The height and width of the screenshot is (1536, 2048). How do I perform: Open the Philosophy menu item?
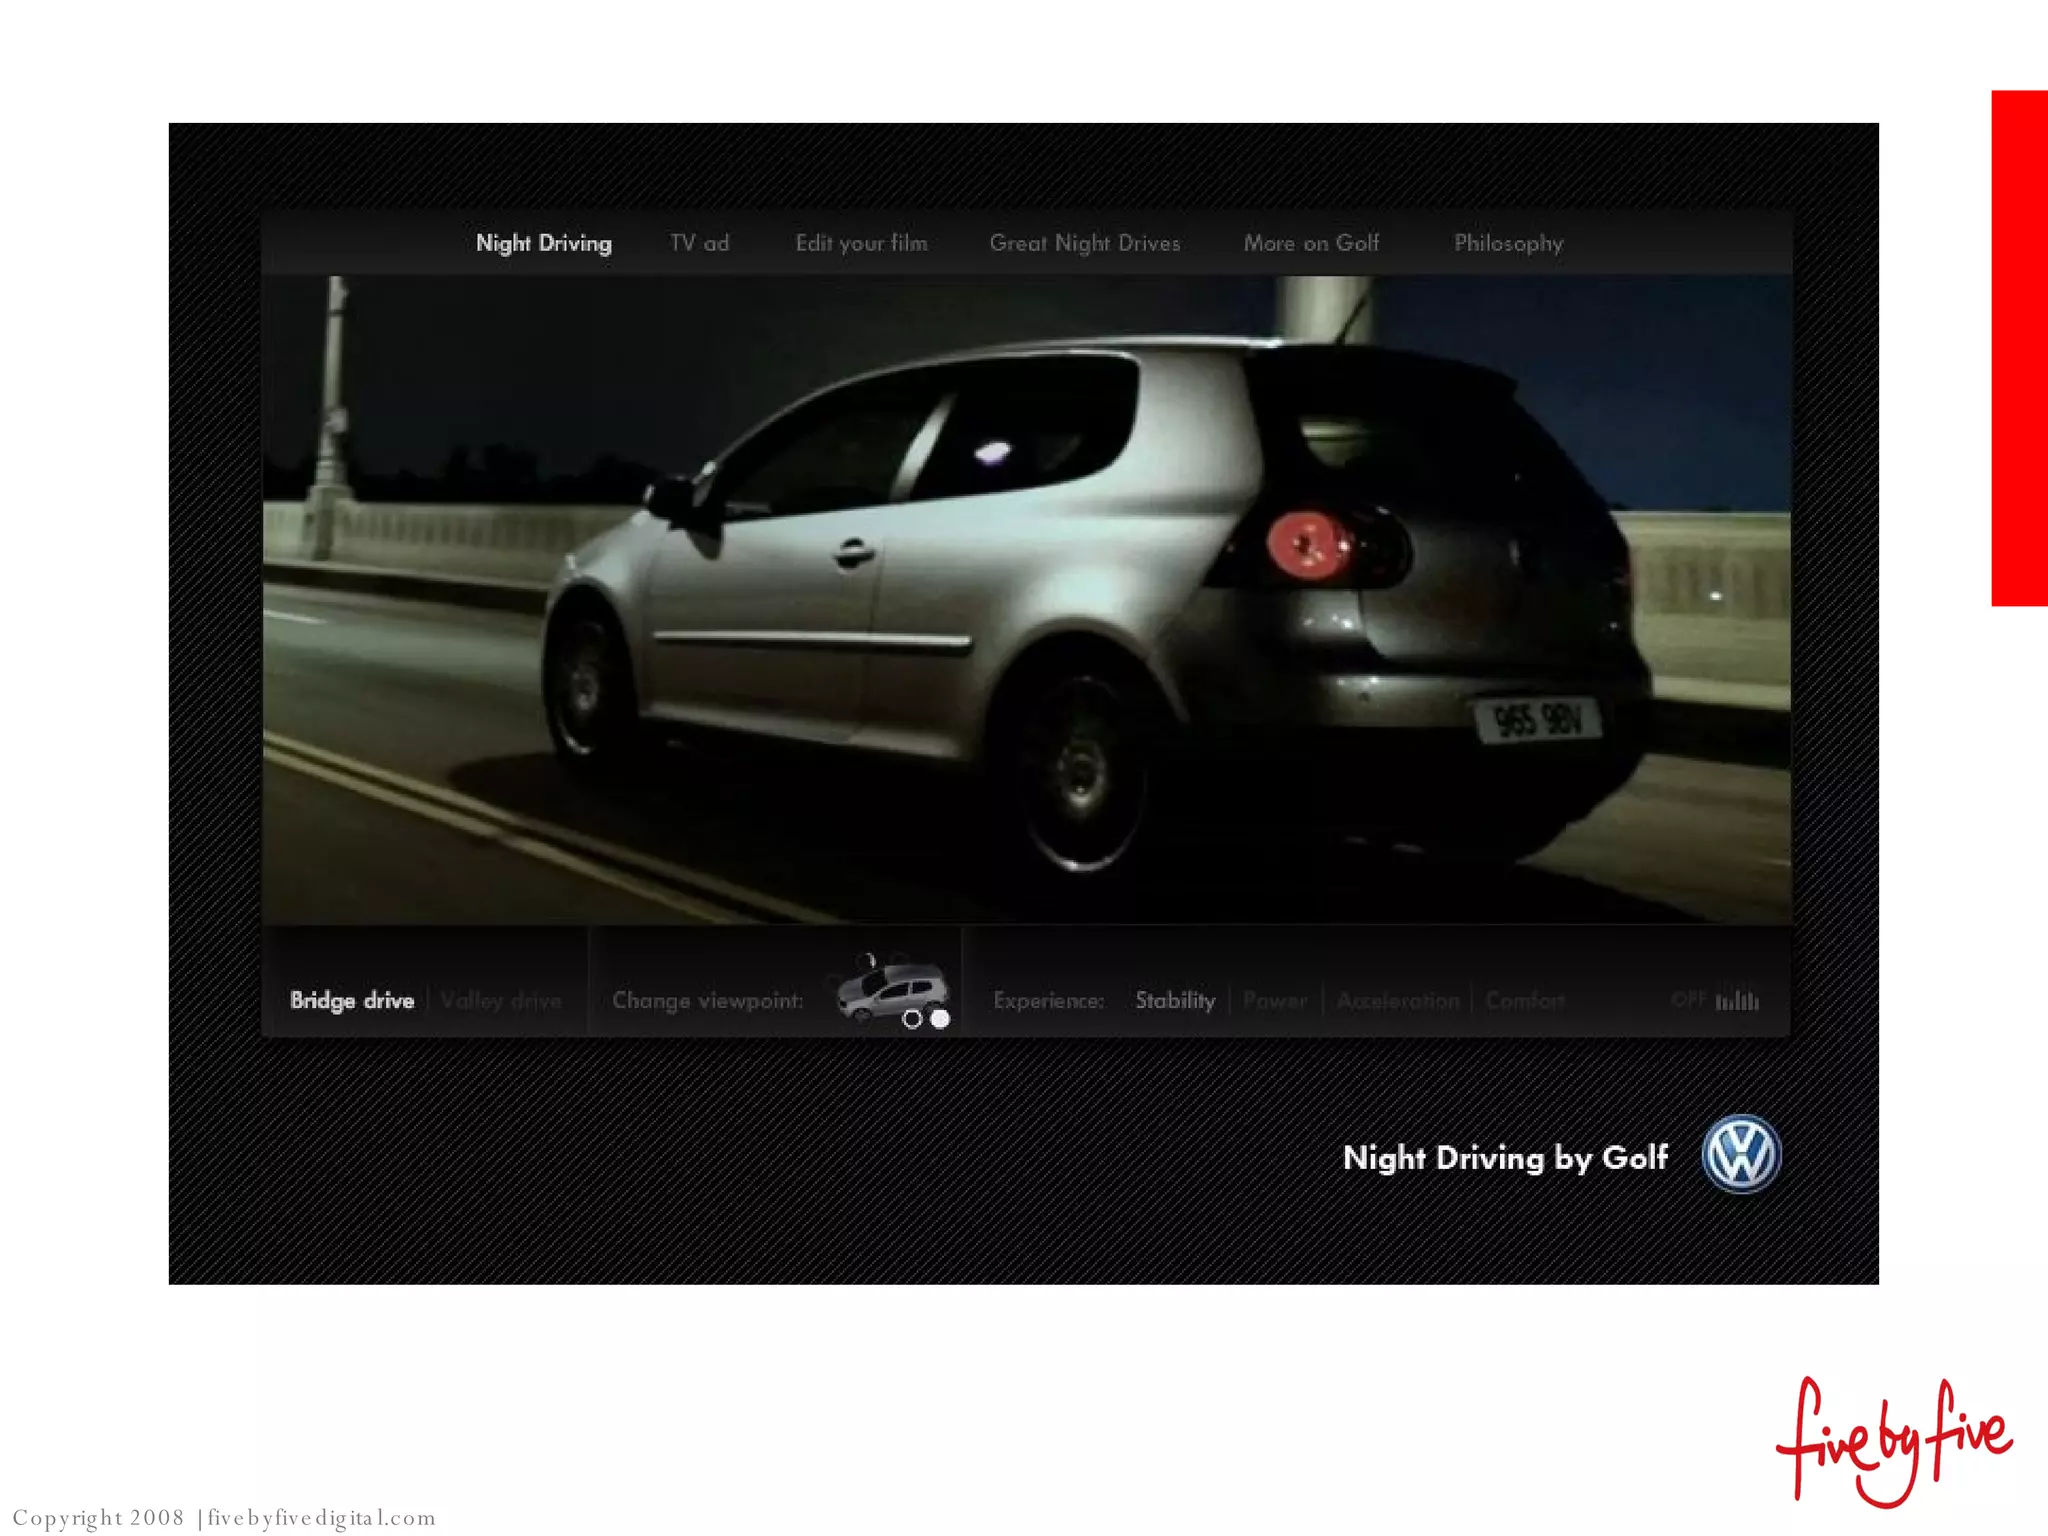coord(1508,243)
